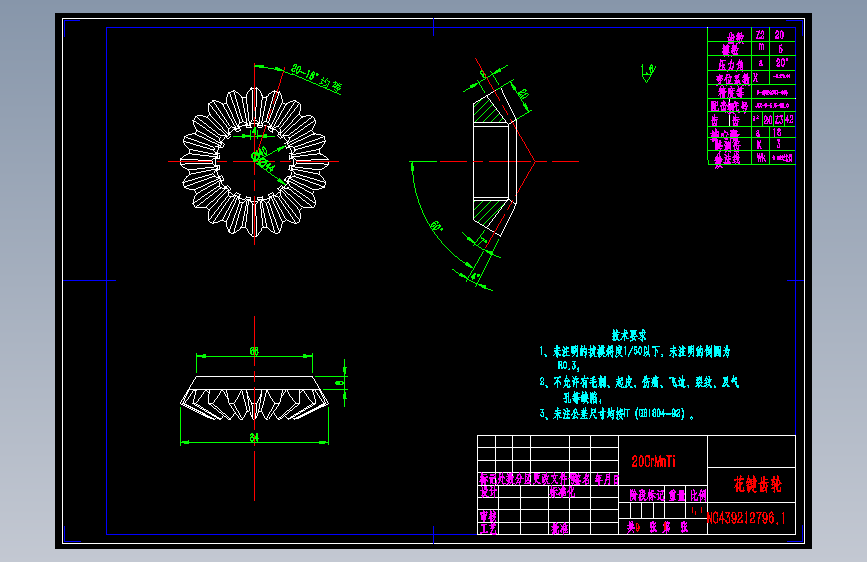The width and height of the screenshot is (867, 562).
Task: Click the drawing number "NC439212796.1"
Action: 746,518
